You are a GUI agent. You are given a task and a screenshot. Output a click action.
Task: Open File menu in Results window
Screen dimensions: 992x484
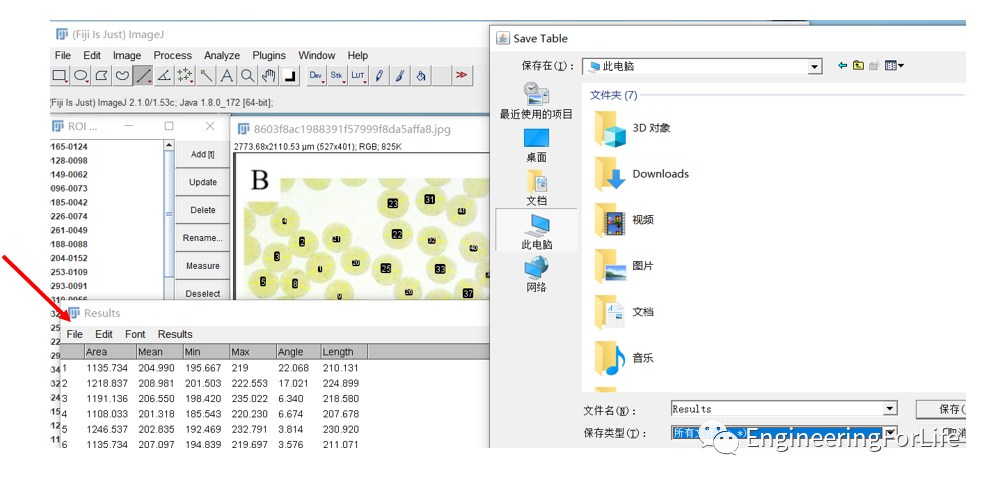coord(75,335)
